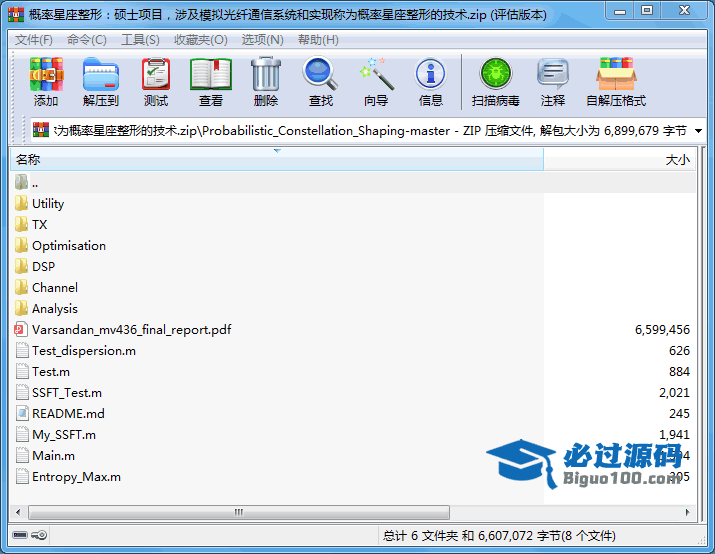Click the 添加 (Add) toolbar icon

point(46,74)
